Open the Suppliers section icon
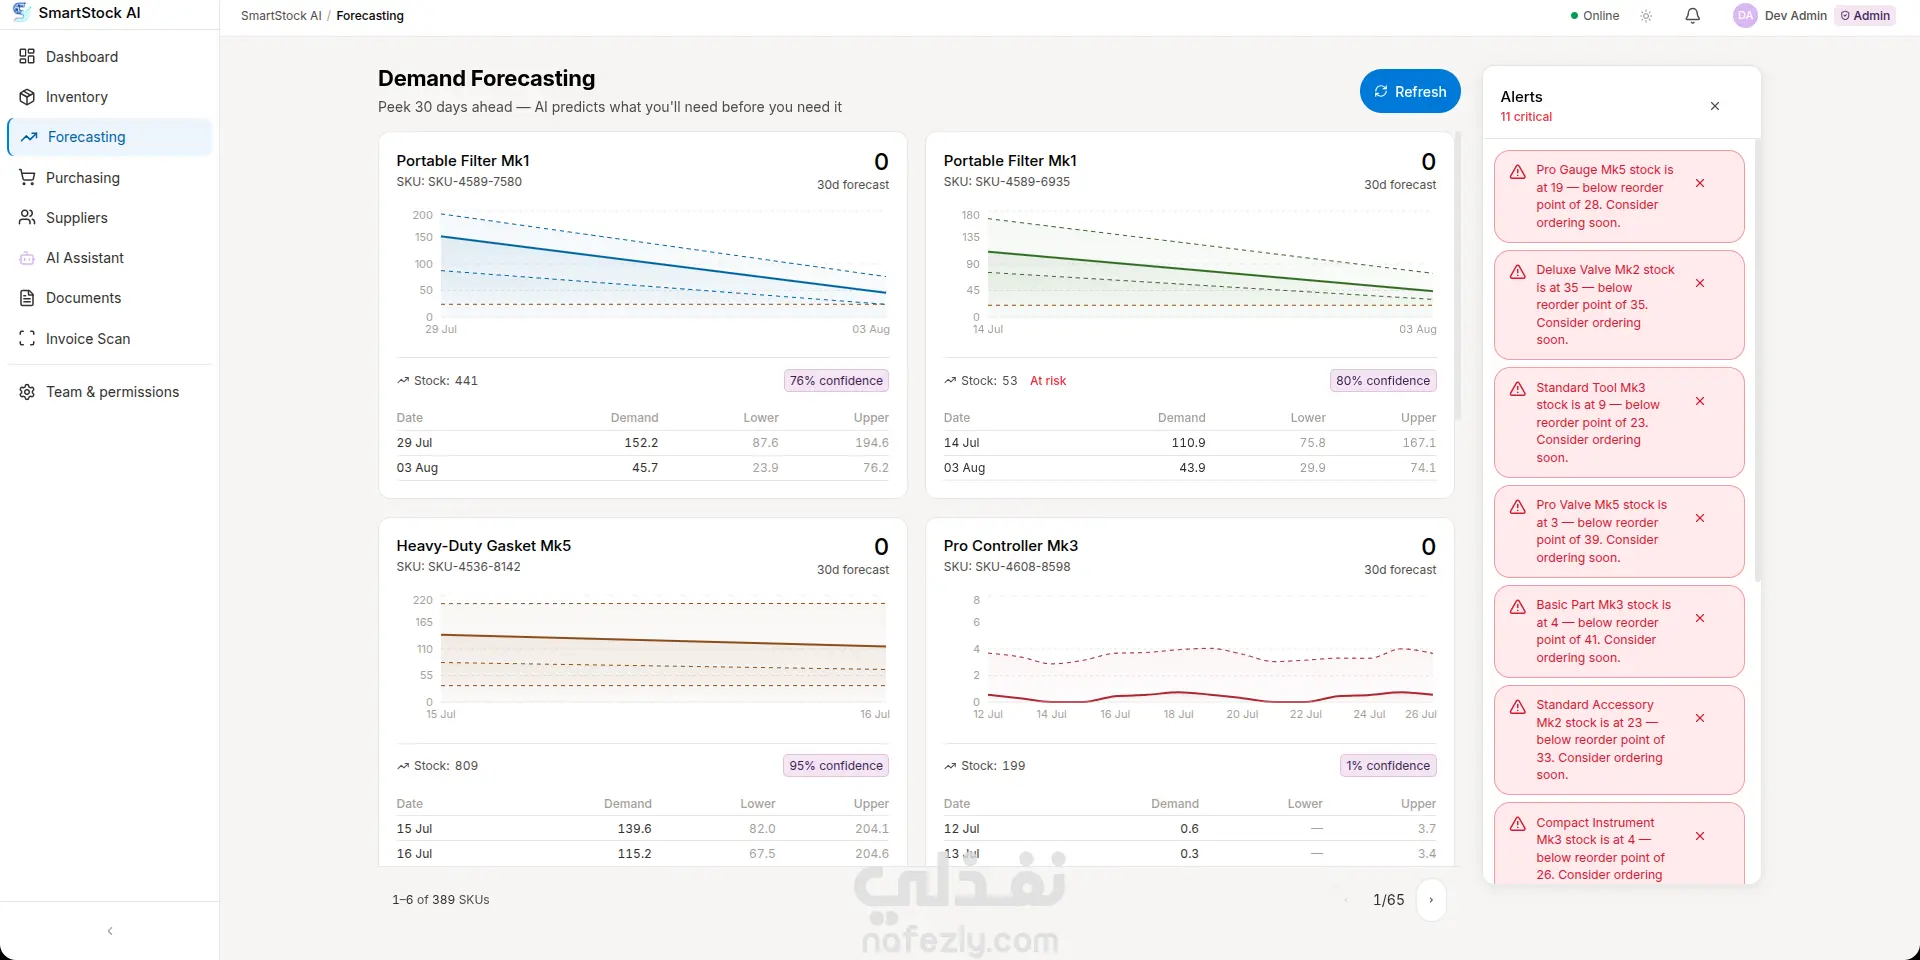 click(27, 218)
